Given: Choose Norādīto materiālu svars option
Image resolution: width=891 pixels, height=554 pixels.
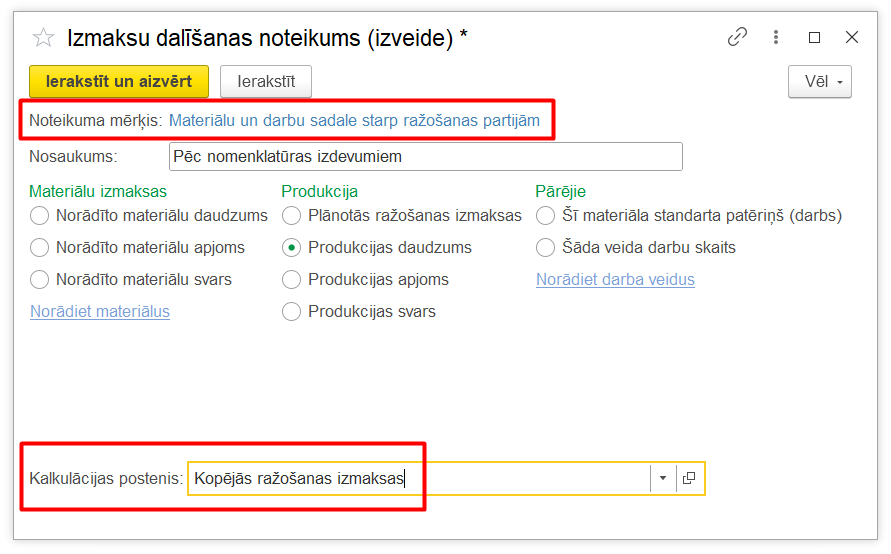Looking at the screenshot, I should pyautogui.click(x=40, y=280).
